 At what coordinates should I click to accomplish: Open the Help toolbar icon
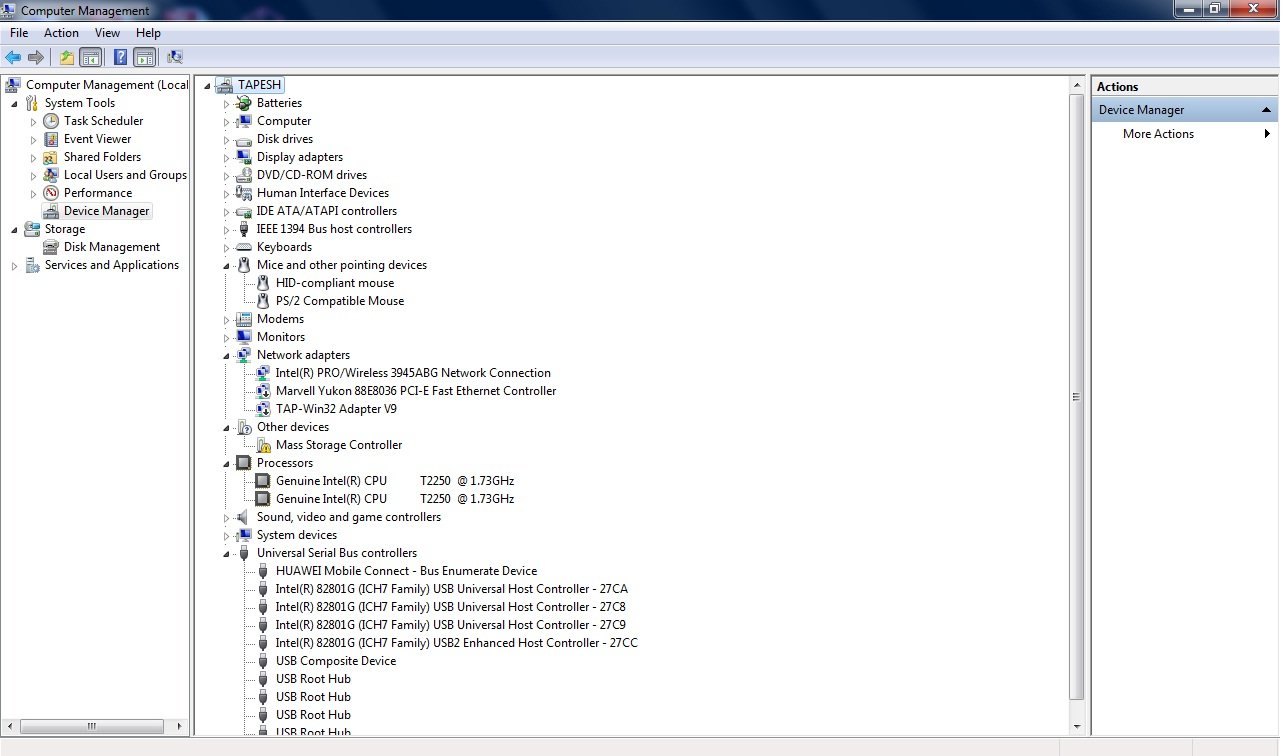pyautogui.click(x=120, y=57)
